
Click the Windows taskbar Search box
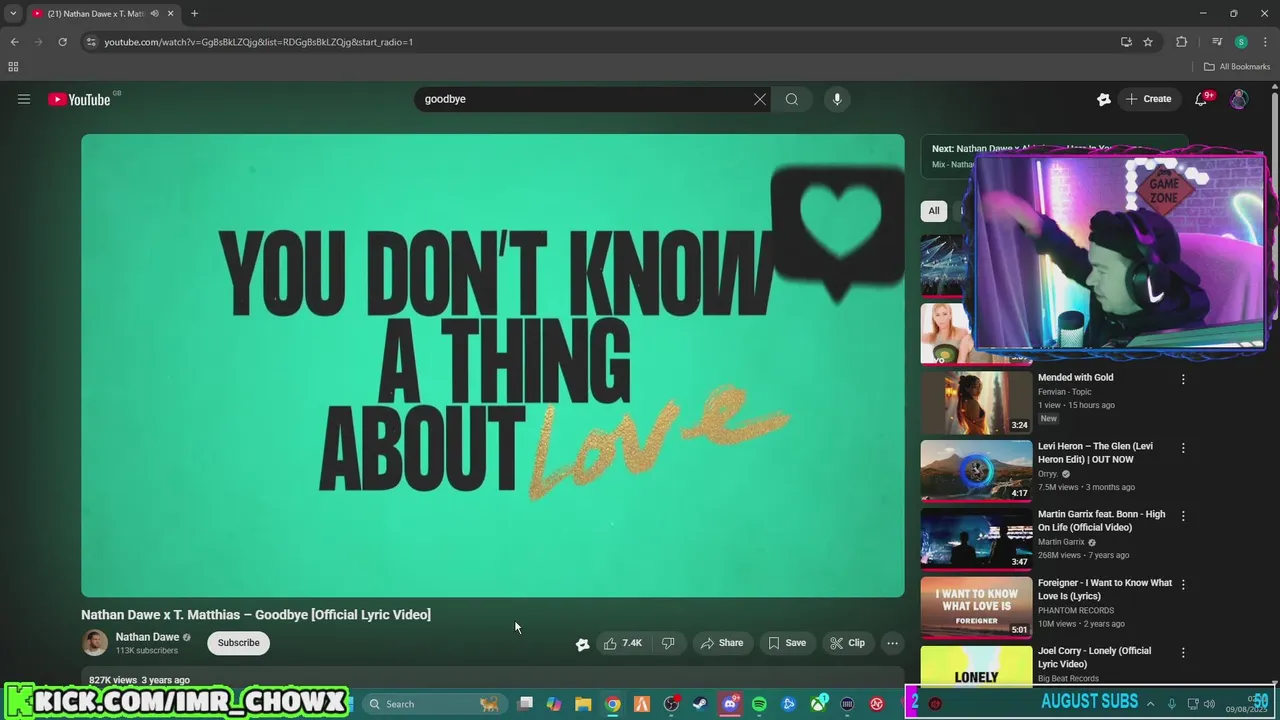click(433, 704)
